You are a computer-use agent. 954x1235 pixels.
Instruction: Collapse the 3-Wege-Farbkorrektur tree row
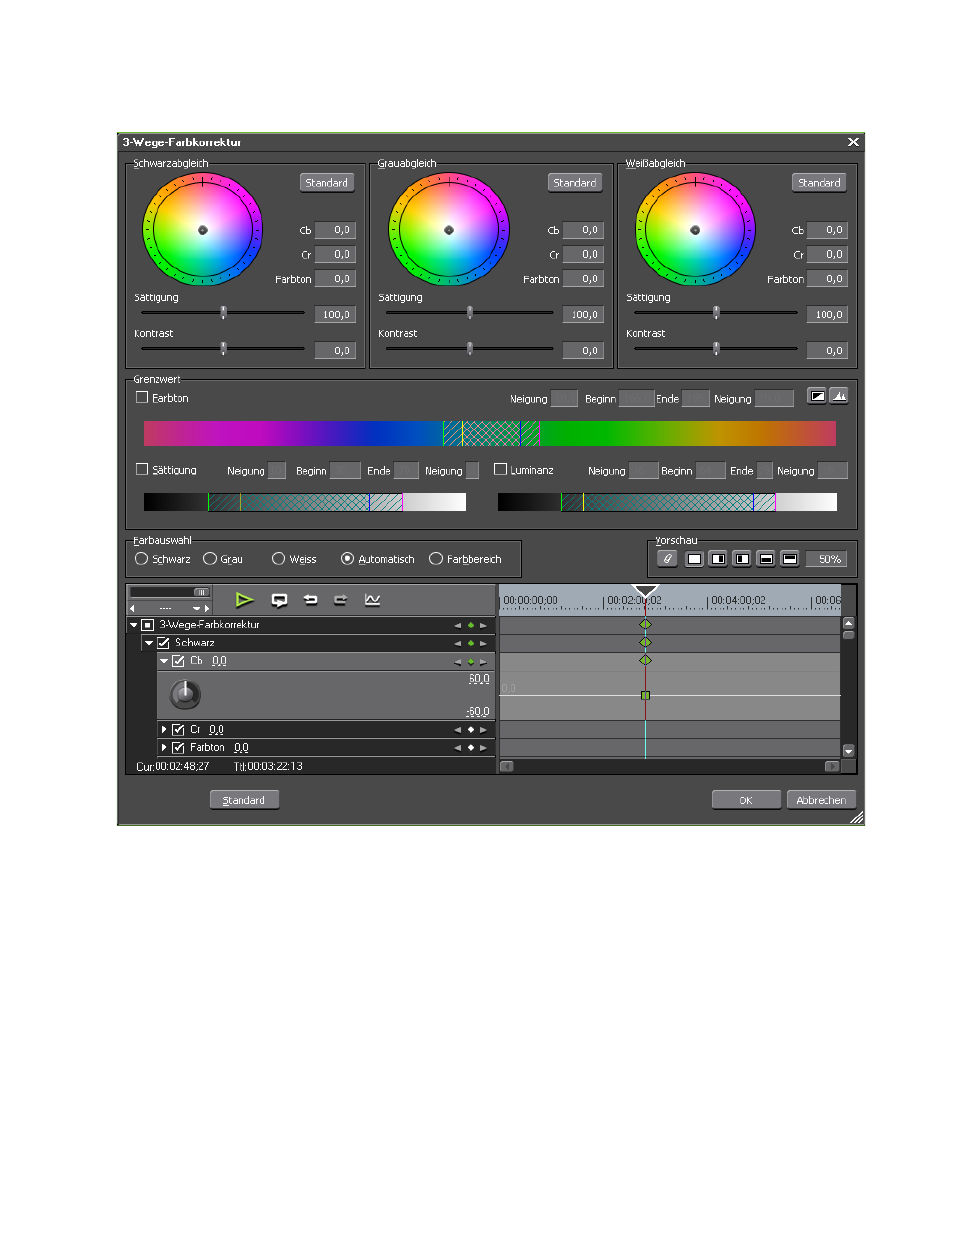(133, 625)
